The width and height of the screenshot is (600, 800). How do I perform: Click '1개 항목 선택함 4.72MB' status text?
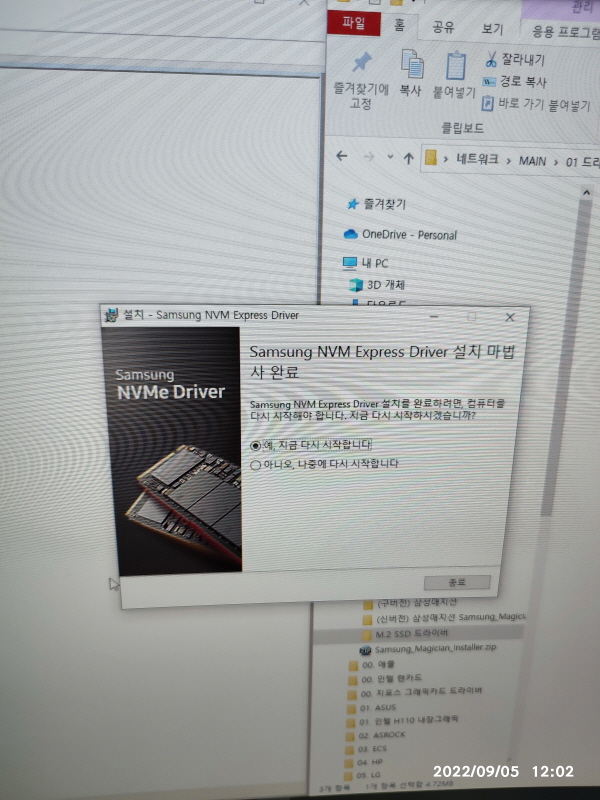pyautogui.click(x=409, y=786)
